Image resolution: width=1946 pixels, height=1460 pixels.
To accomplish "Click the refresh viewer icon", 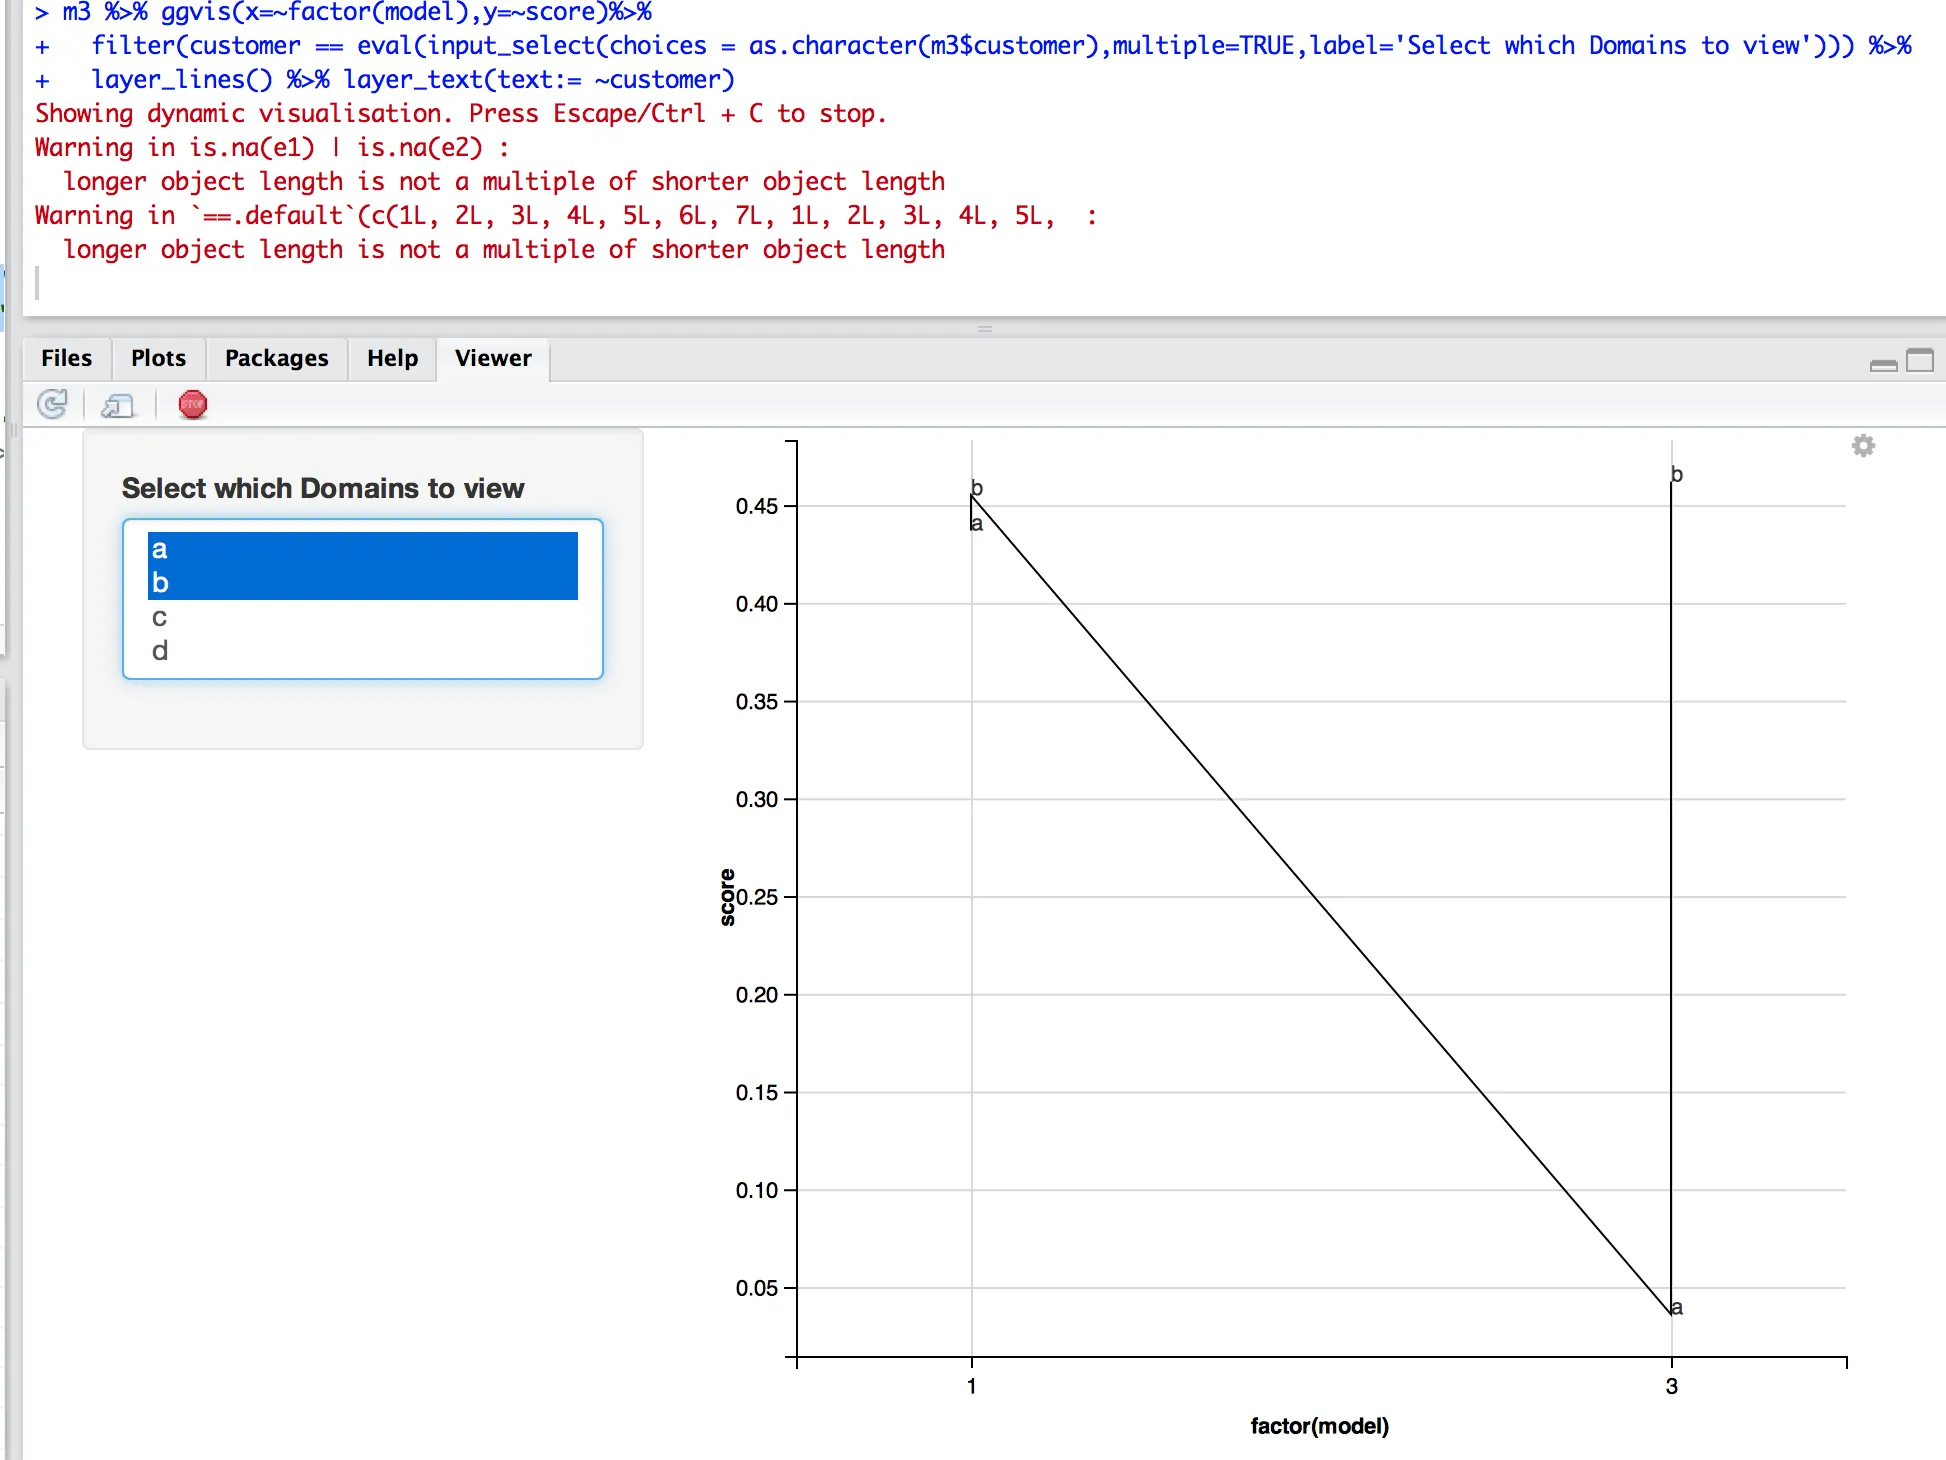I will [x=52, y=405].
